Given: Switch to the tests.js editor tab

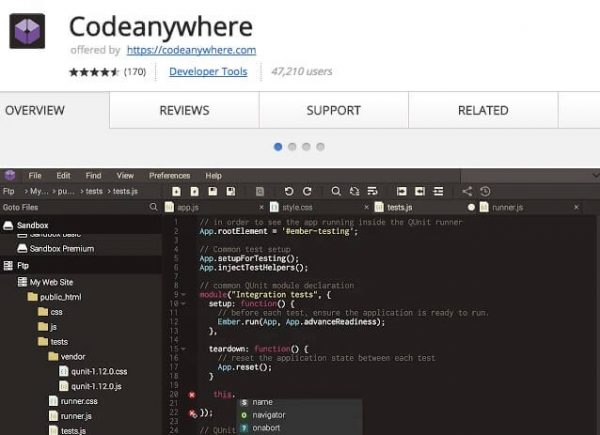Looking at the screenshot, I should [x=399, y=207].
